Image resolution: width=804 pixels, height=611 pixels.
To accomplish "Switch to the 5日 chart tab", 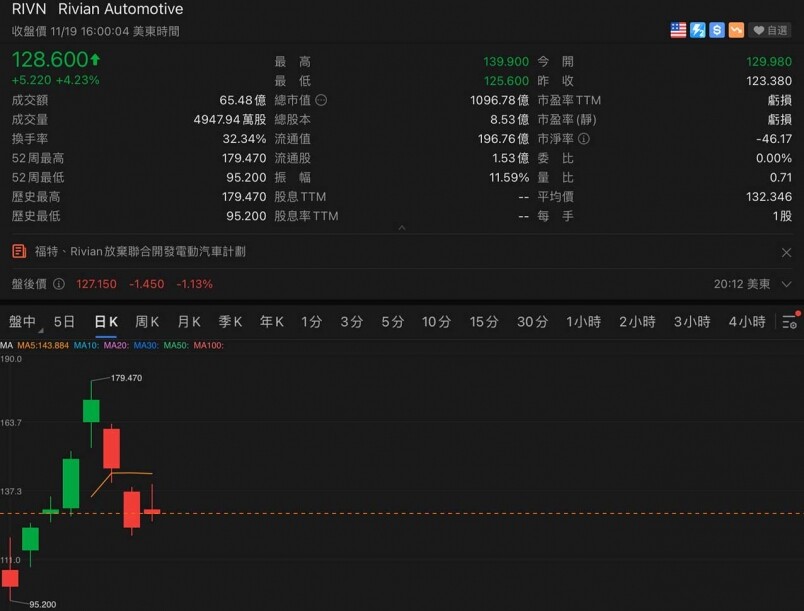I will (x=64, y=322).
